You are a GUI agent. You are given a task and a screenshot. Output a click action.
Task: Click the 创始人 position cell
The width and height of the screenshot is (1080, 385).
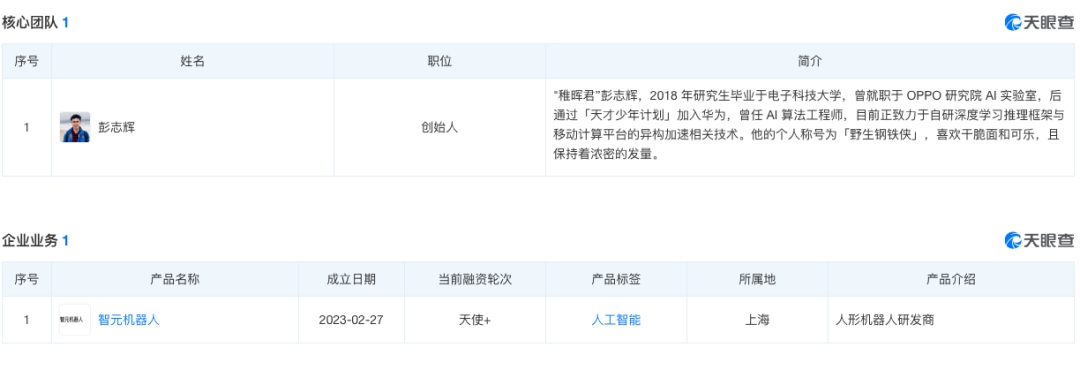[439, 127]
